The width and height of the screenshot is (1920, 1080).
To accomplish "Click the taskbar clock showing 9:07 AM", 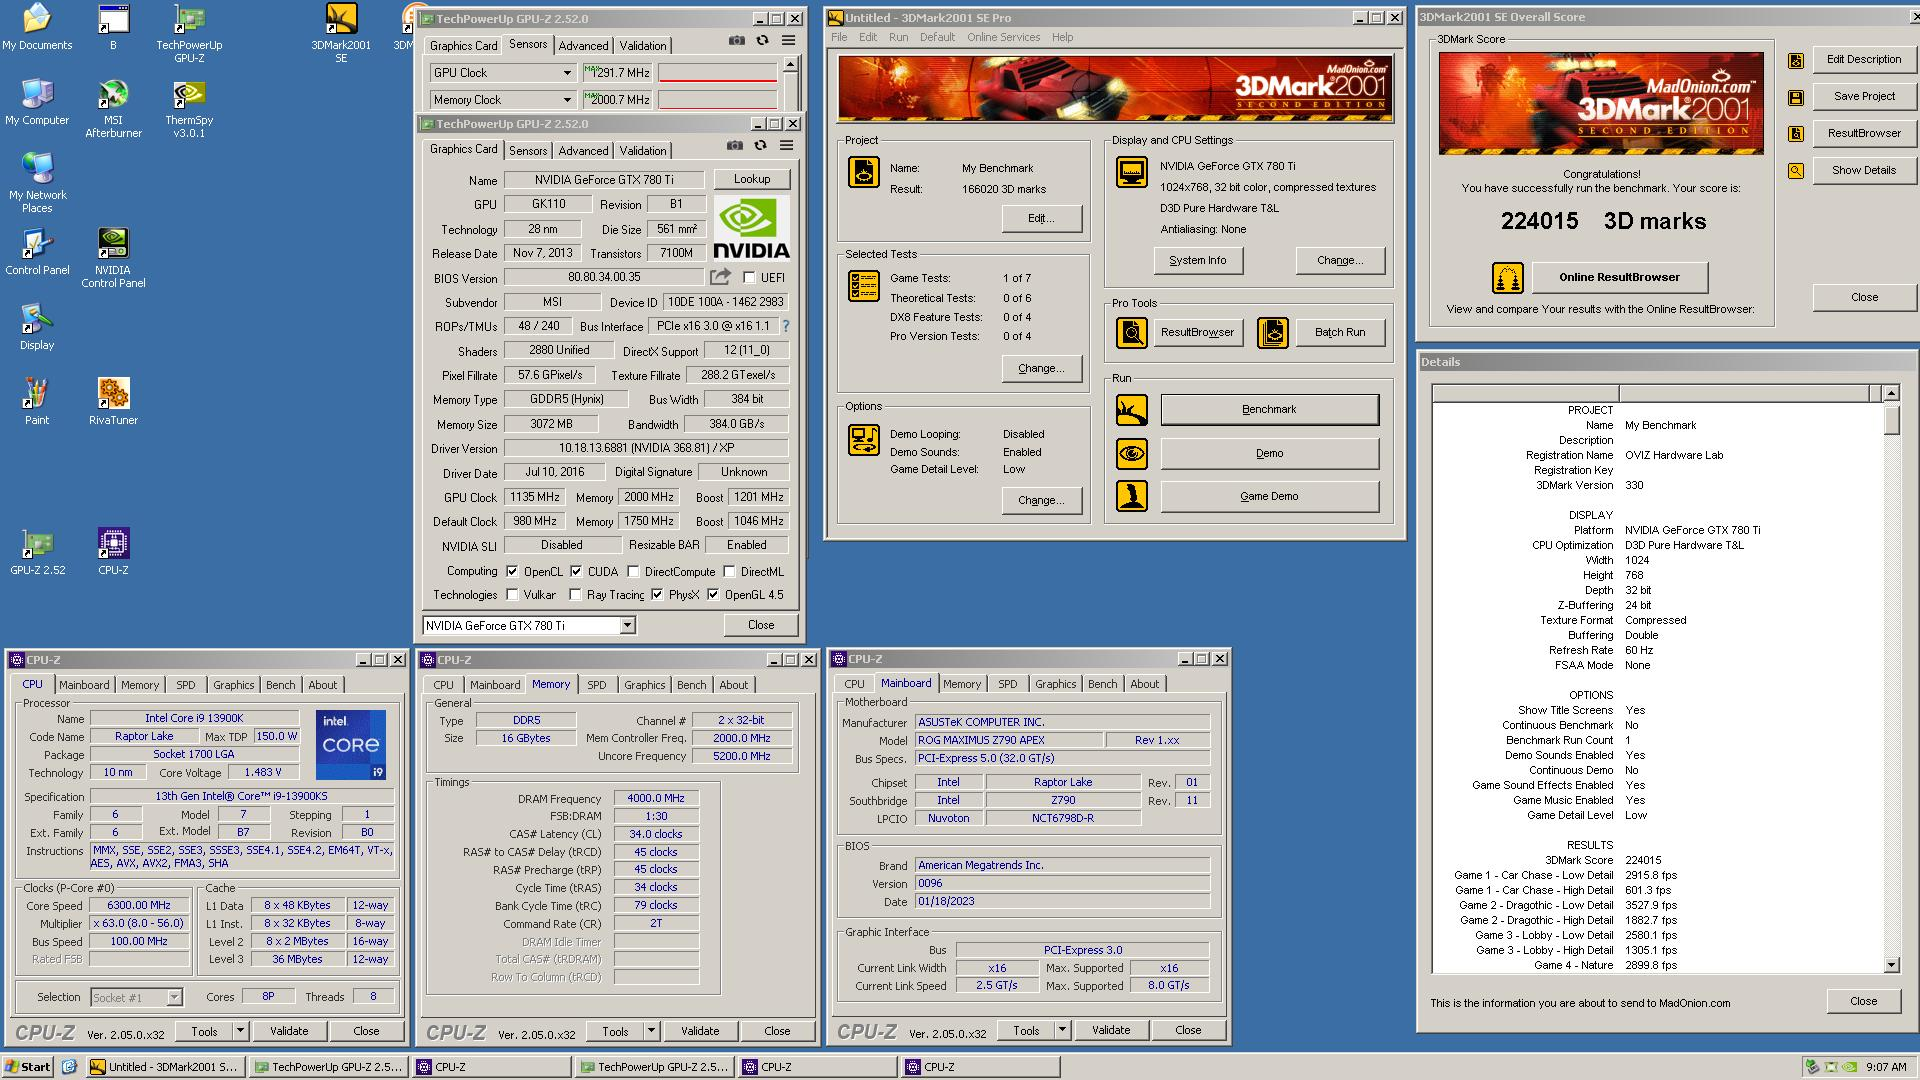I will tap(1886, 1067).
